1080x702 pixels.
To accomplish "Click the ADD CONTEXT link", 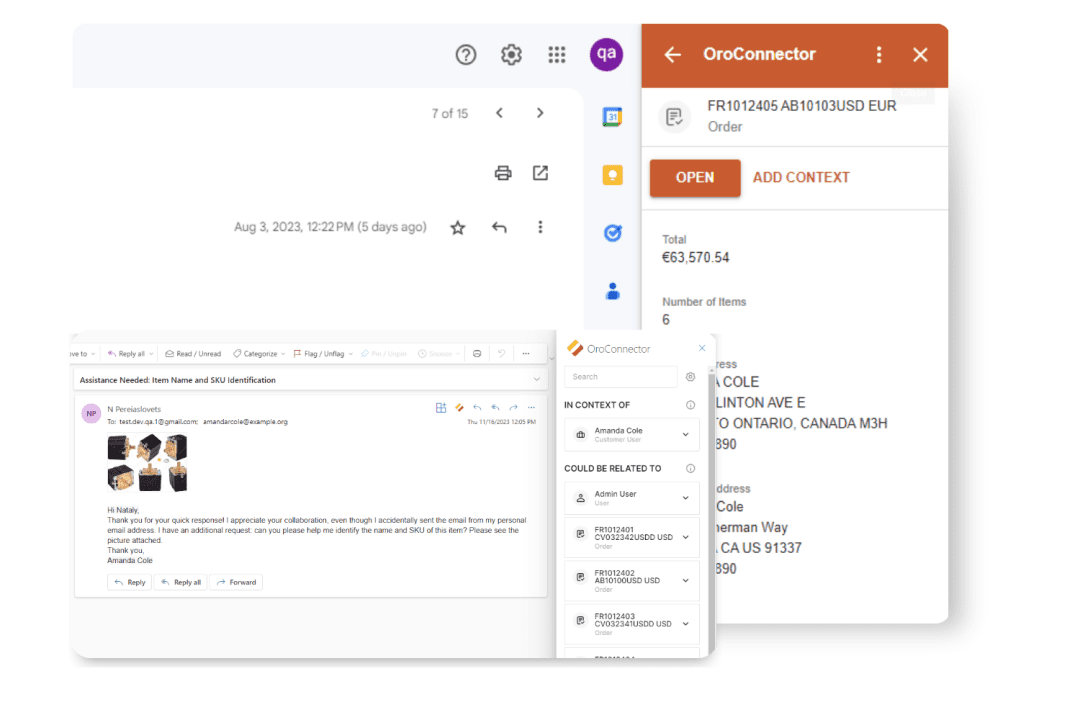I will pyautogui.click(x=801, y=177).
